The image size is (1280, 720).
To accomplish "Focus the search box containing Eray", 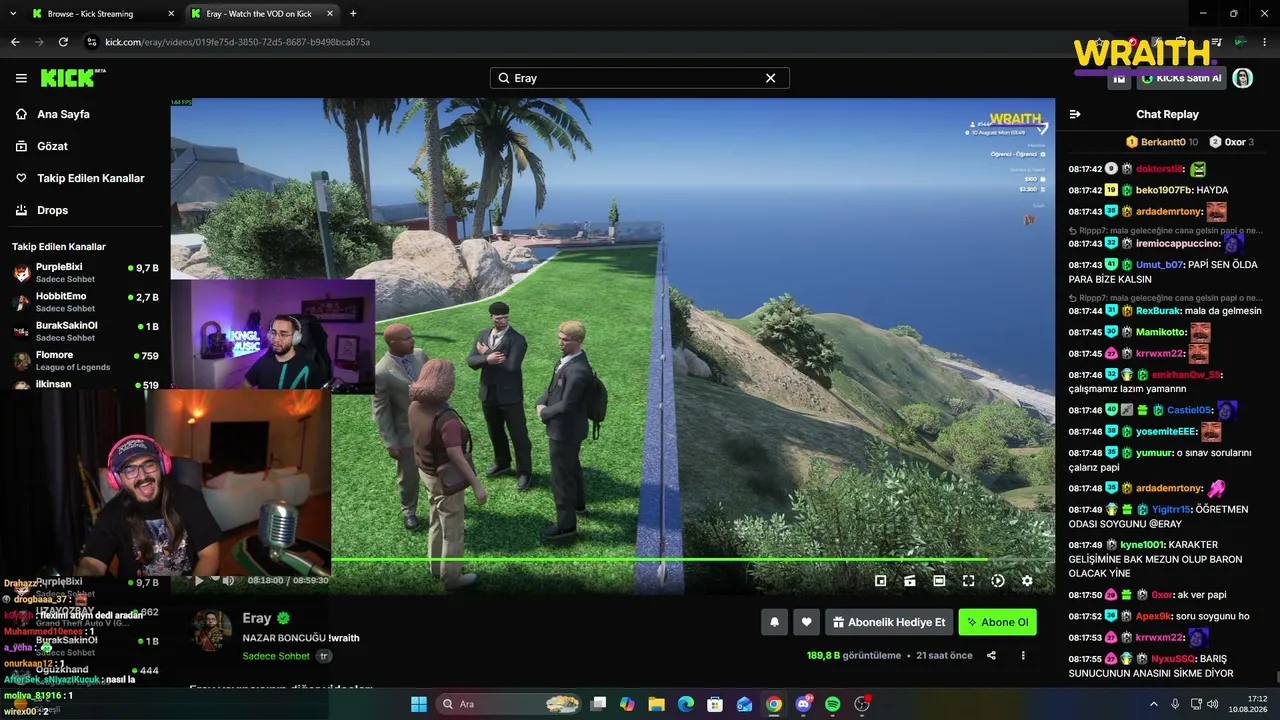I will (639, 78).
